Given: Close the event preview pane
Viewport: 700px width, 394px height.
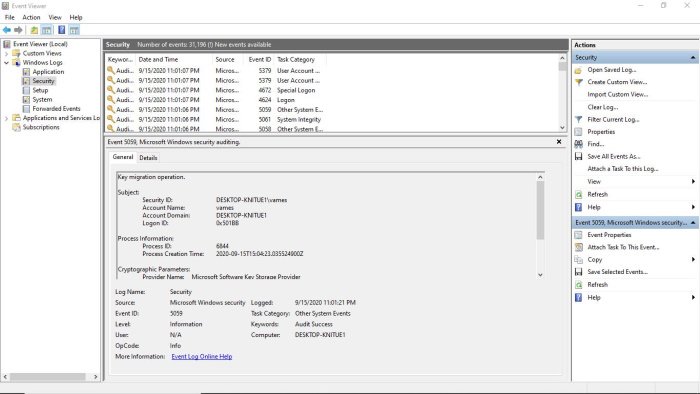Looking at the screenshot, I should (559, 141).
